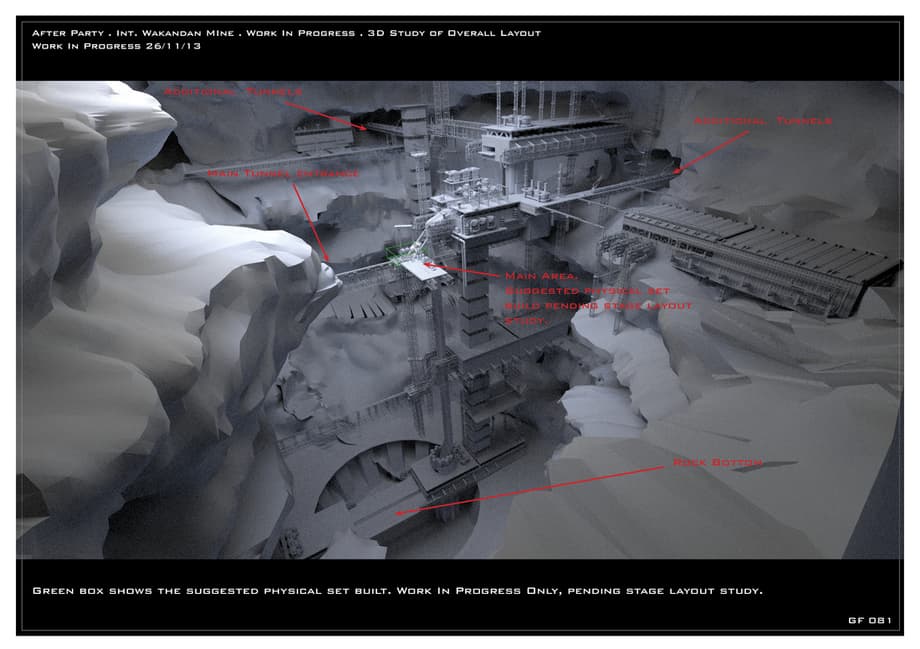Click the arrowhead of the right Additional Tunnels arrow
Viewport: 920px width, 649px height.
pyautogui.click(x=680, y=171)
